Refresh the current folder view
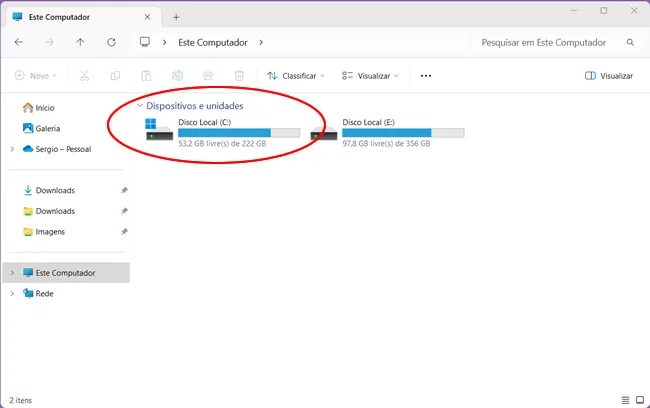This screenshot has height=408, width=650. [111, 42]
